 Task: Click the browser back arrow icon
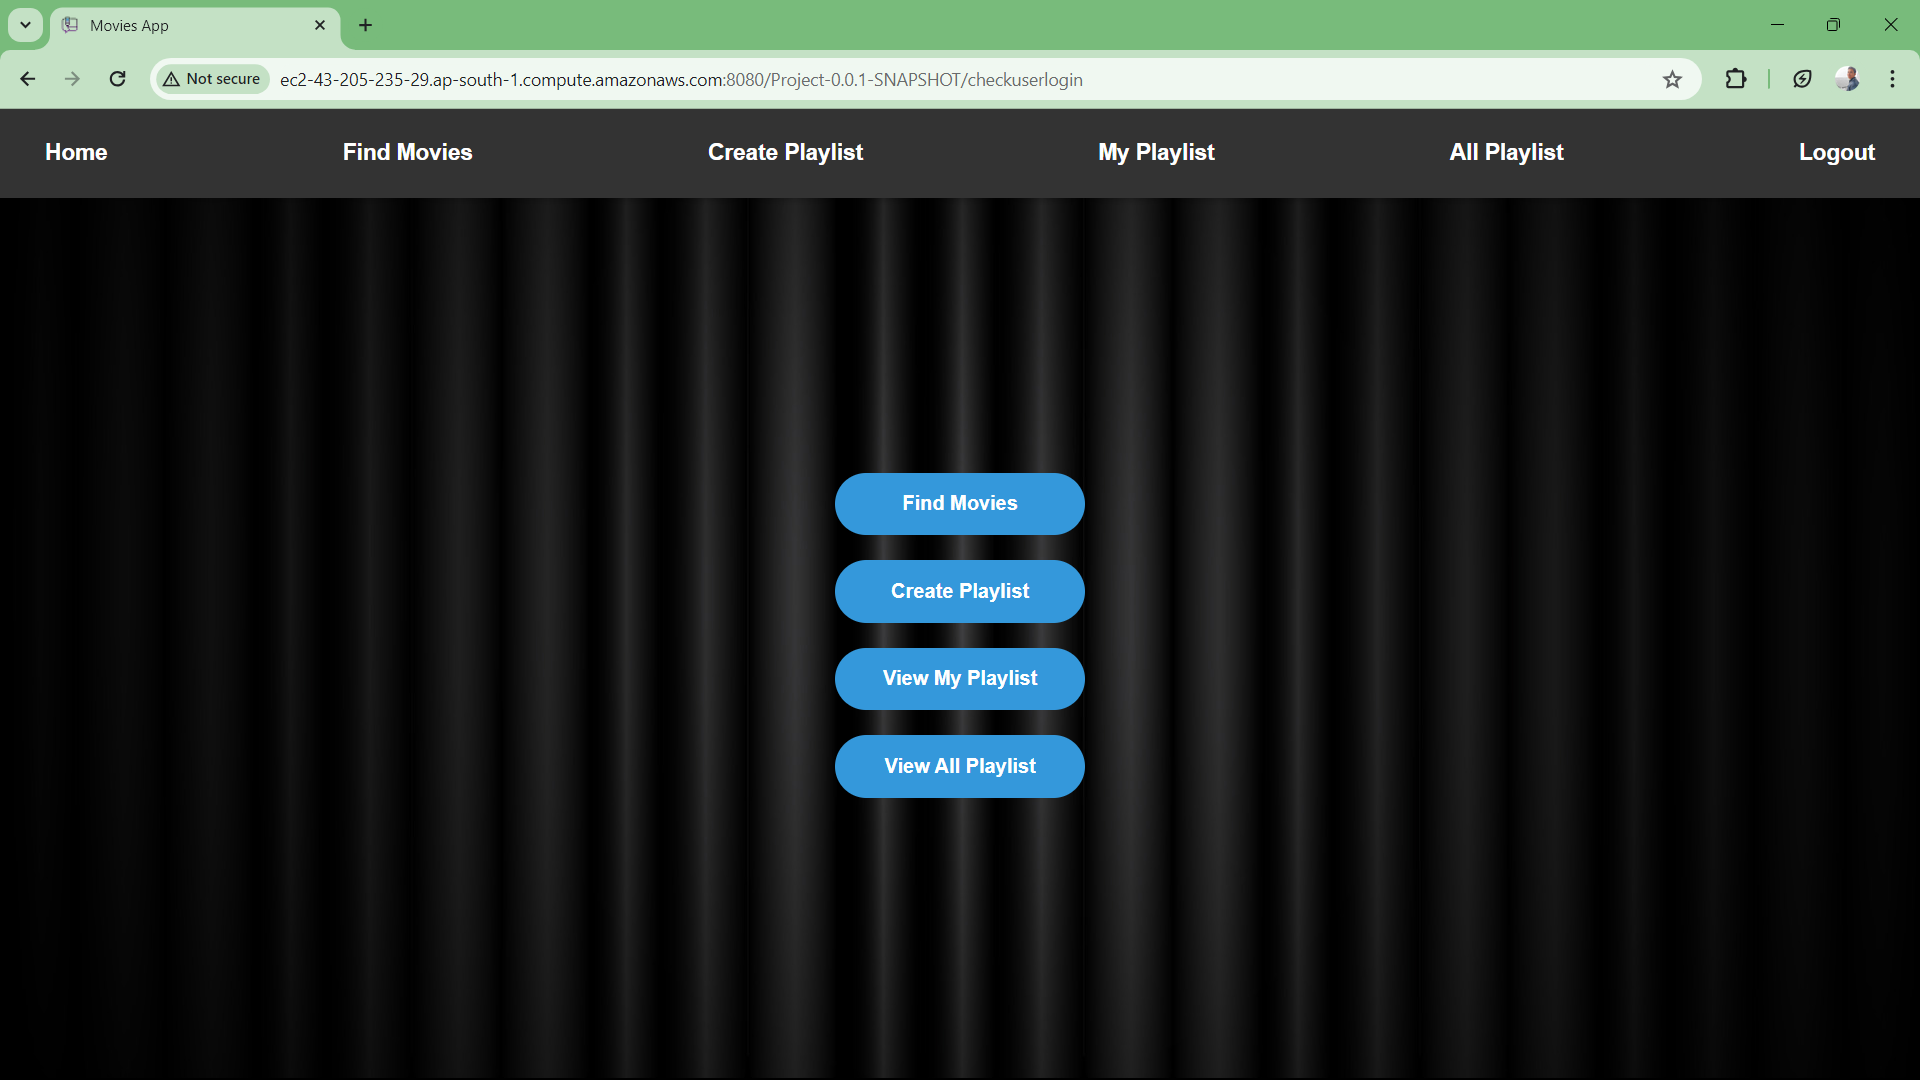pyautogui.click(x=28, y=79)
